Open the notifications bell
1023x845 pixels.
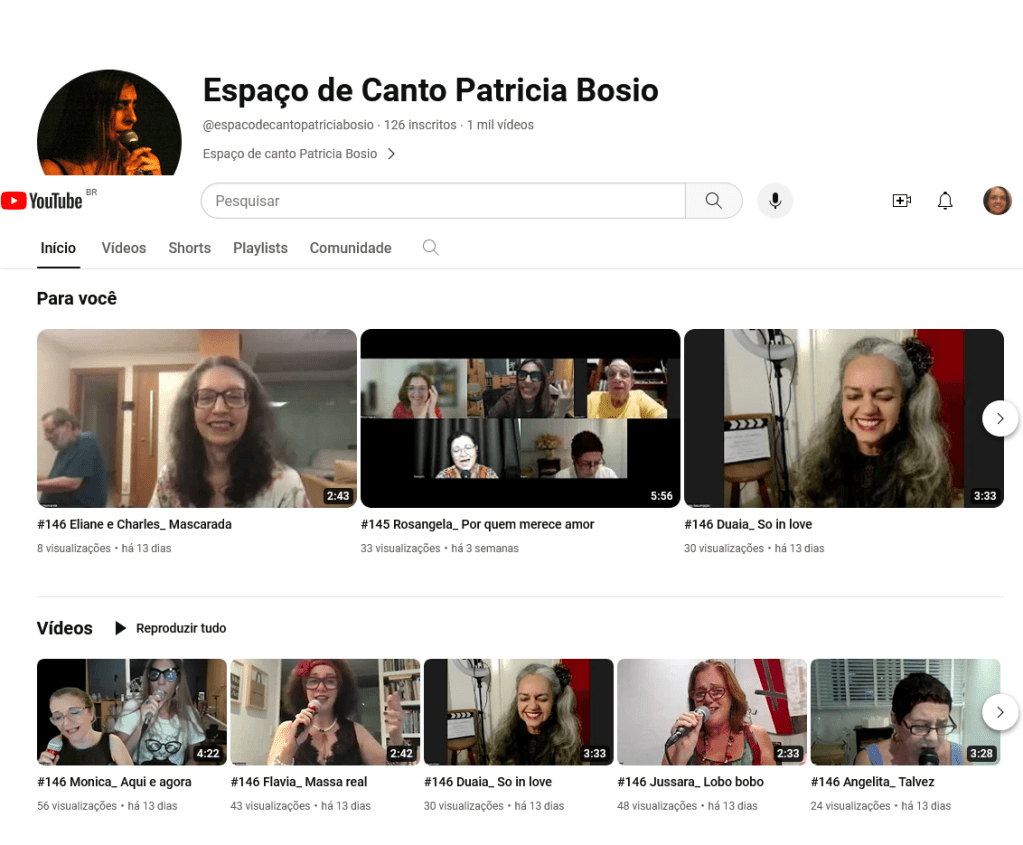pos(945,201)
